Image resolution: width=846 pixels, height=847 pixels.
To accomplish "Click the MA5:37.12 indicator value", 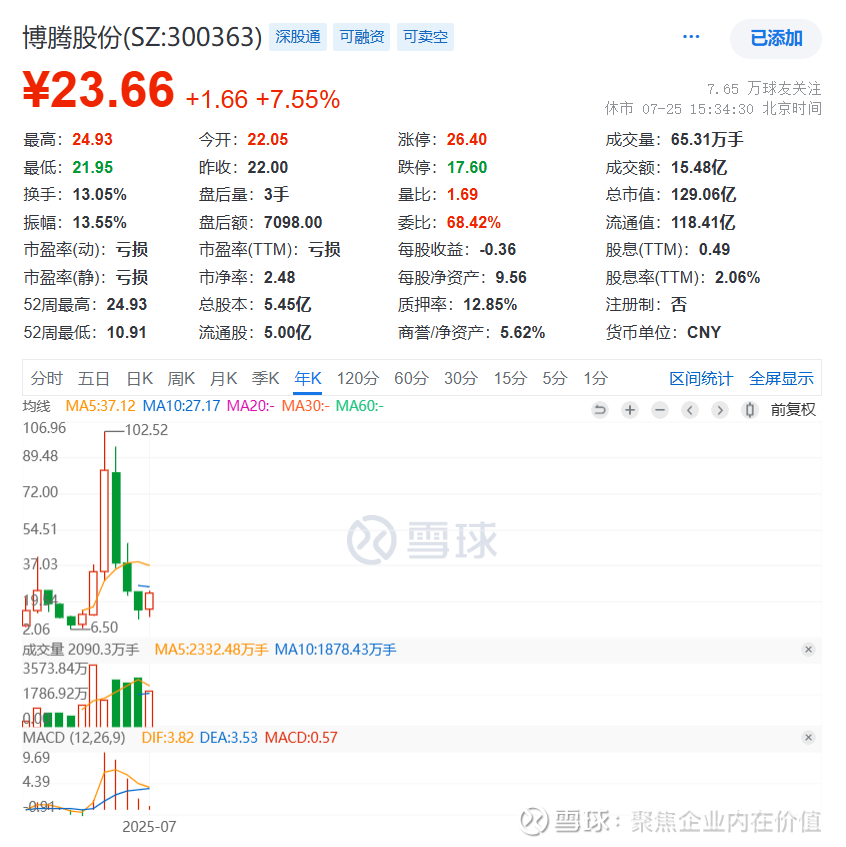I will [100, 406].
